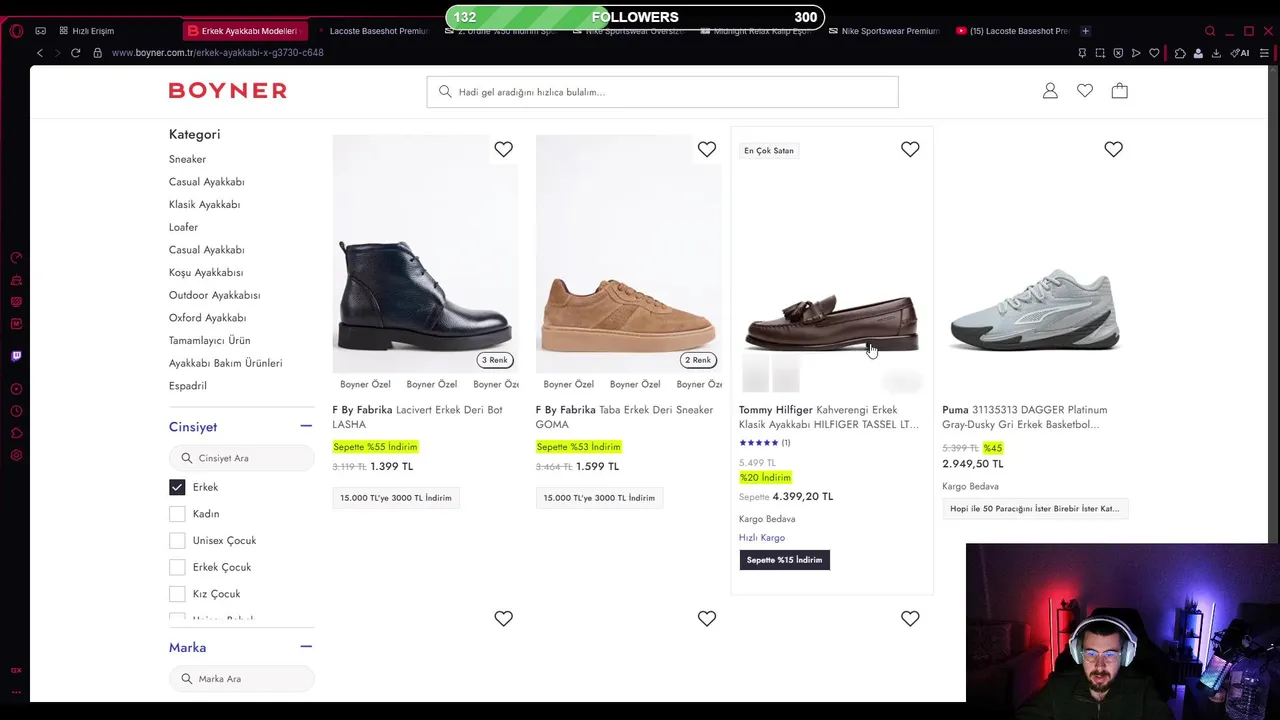Switch to Midnight Relax Kalıp tab
The width and height of the screenshot is (1280, 720).
757,31
